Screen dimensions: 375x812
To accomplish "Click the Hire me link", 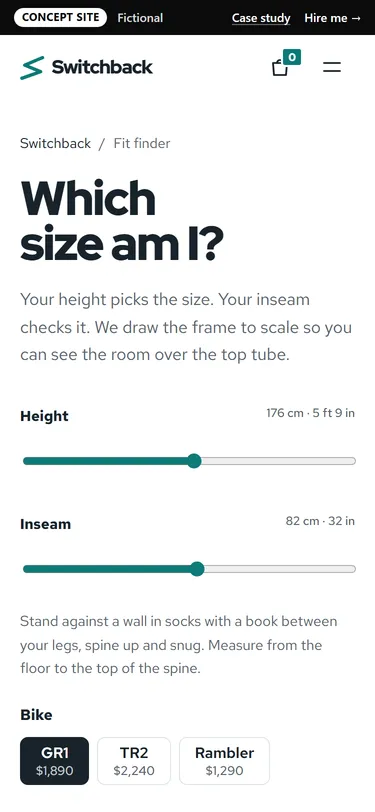I will coord(332,18).
